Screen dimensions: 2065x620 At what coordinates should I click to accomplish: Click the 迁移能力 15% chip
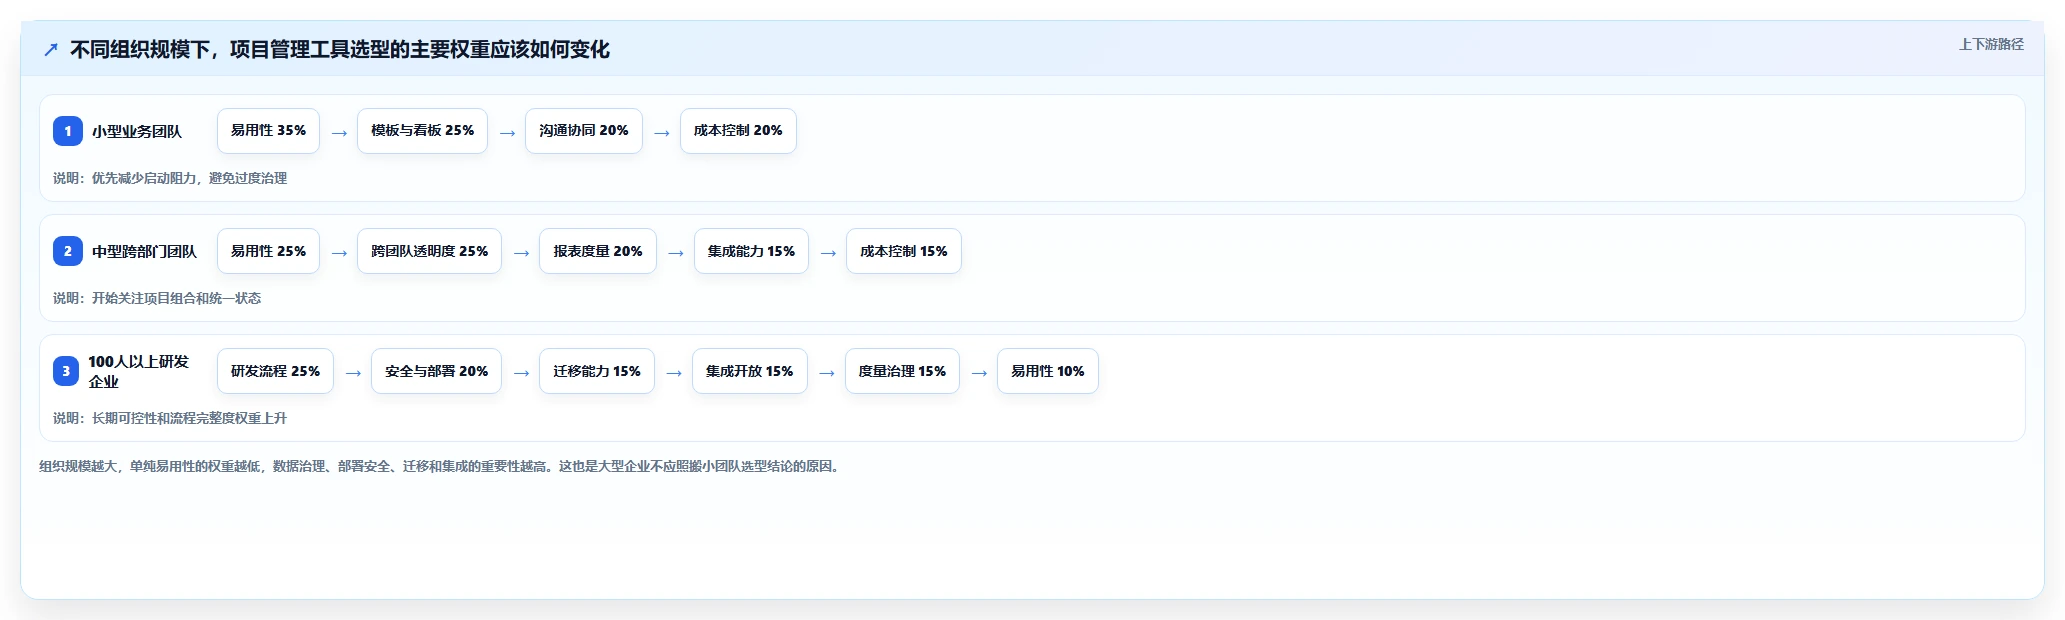click(597, 371)
